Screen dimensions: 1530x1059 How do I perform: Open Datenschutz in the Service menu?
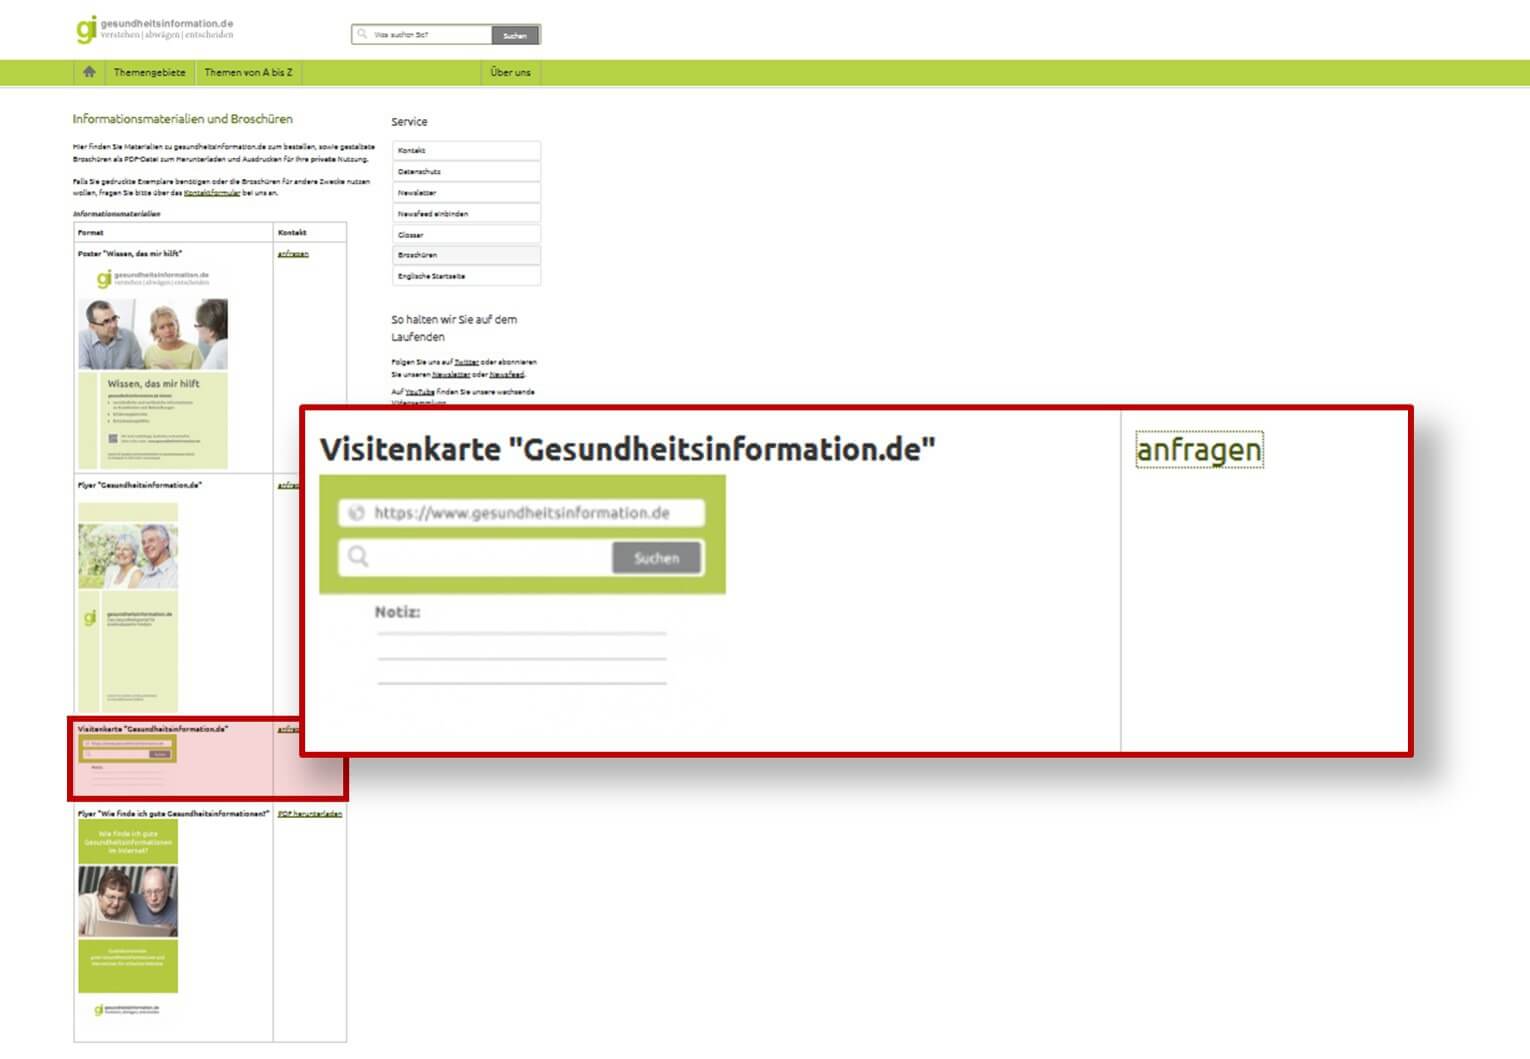[x=466, y=171]
